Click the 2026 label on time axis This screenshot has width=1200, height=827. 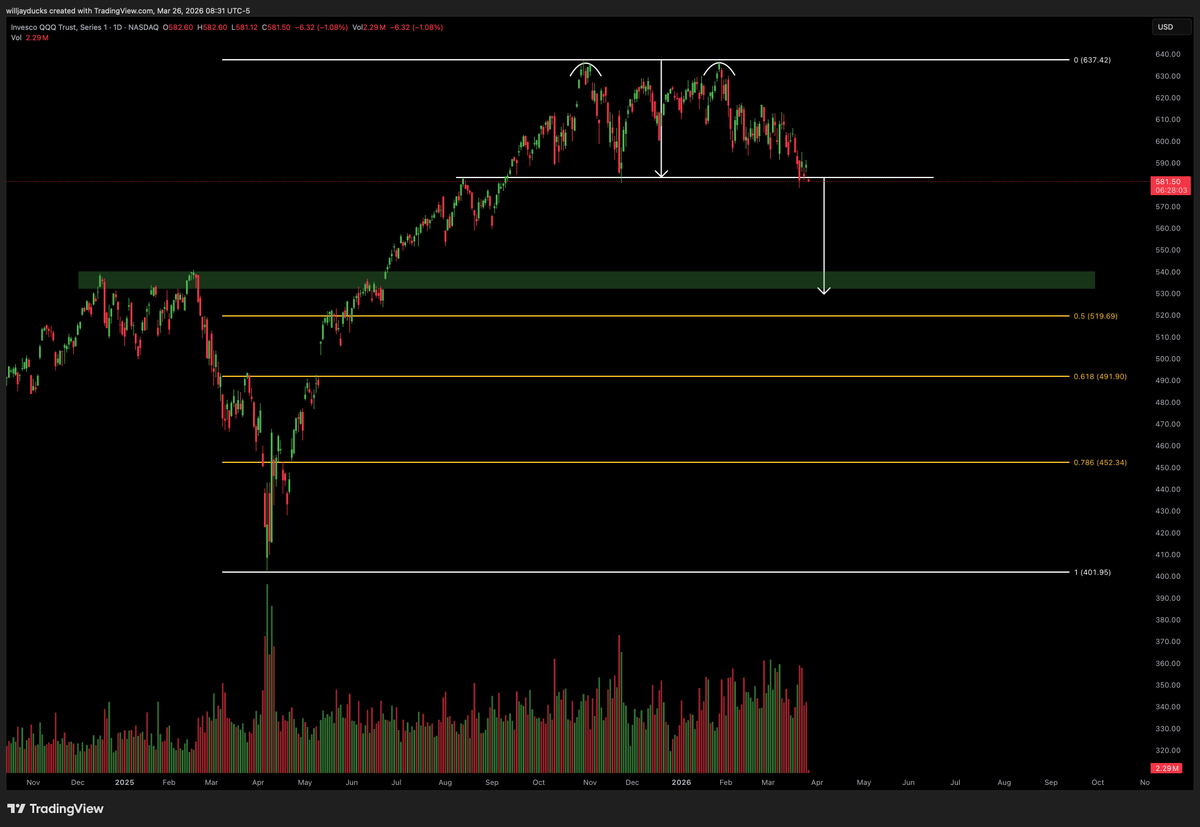tap(681, 782)
